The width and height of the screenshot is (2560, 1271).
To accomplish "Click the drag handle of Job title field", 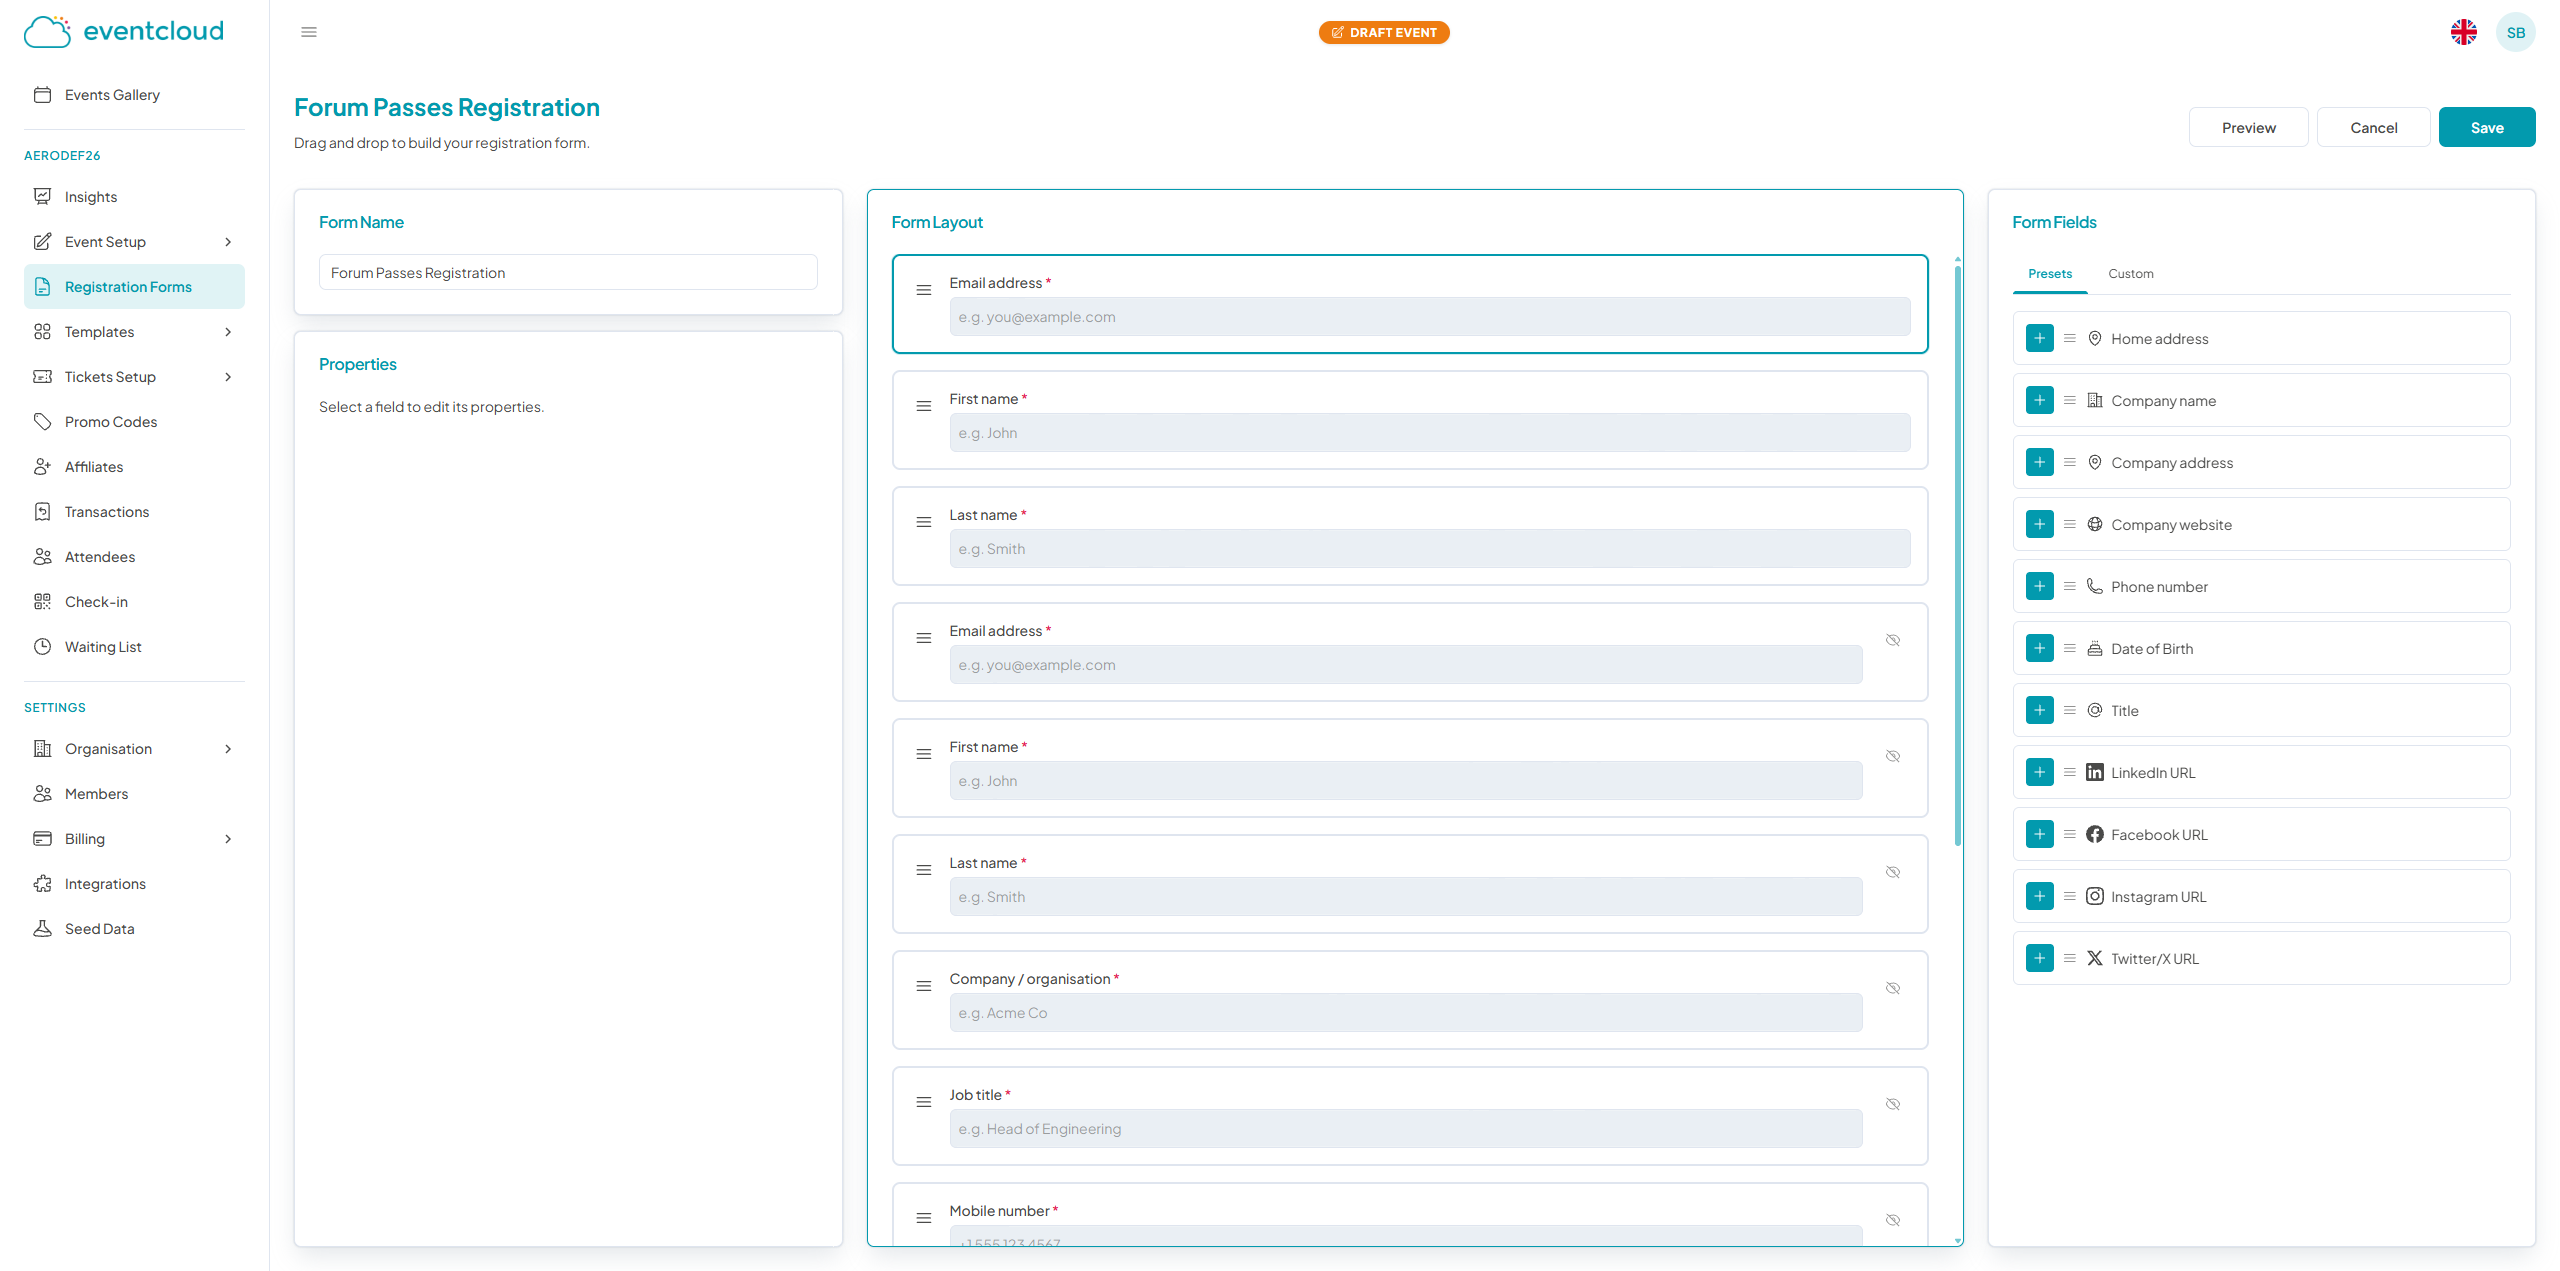I will pos(923,1102).
